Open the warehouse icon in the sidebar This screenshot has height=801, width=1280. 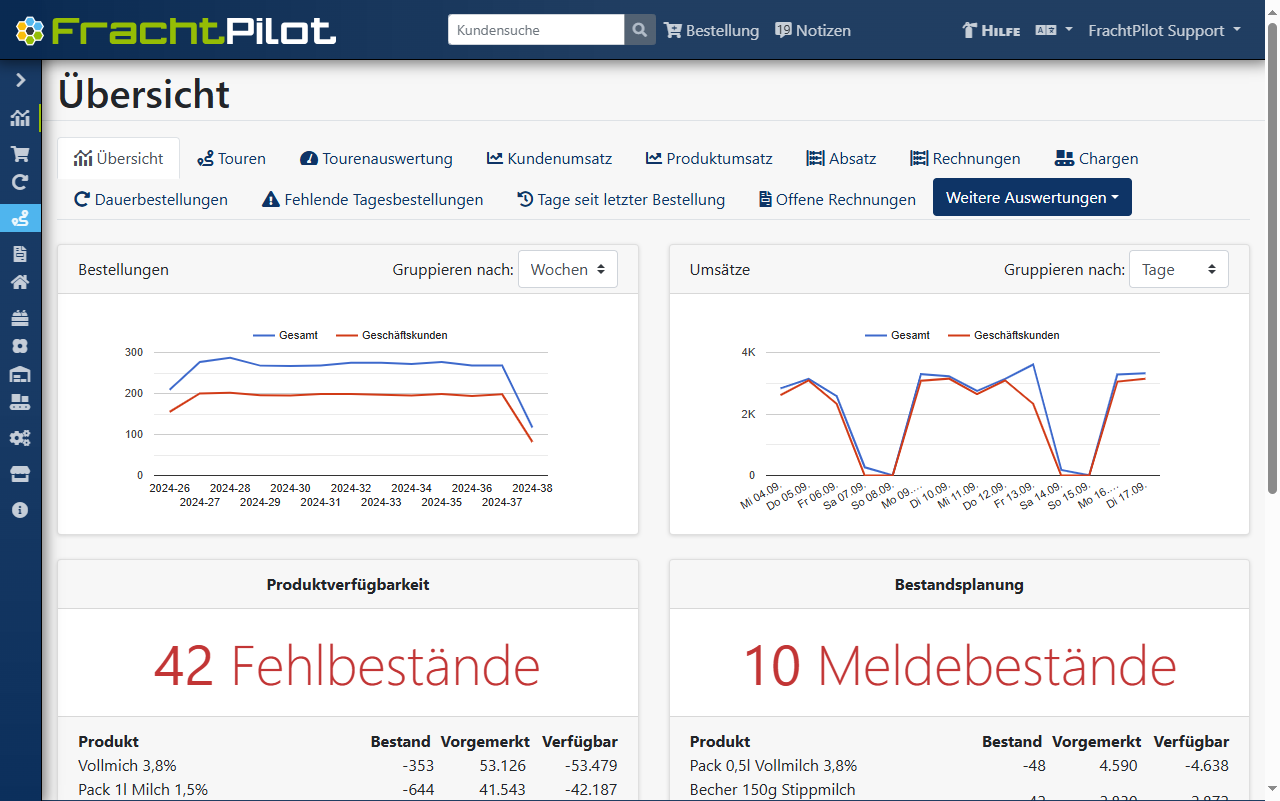click(20, 374)
